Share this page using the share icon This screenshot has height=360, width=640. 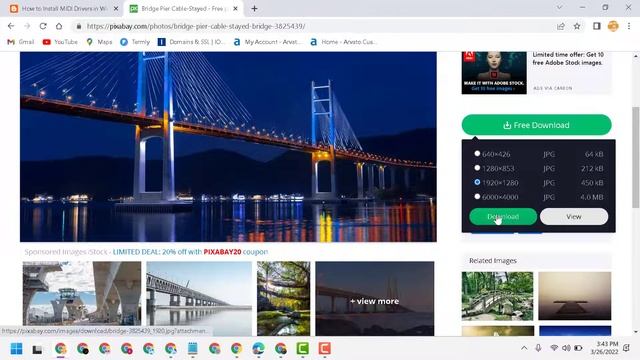561,26
